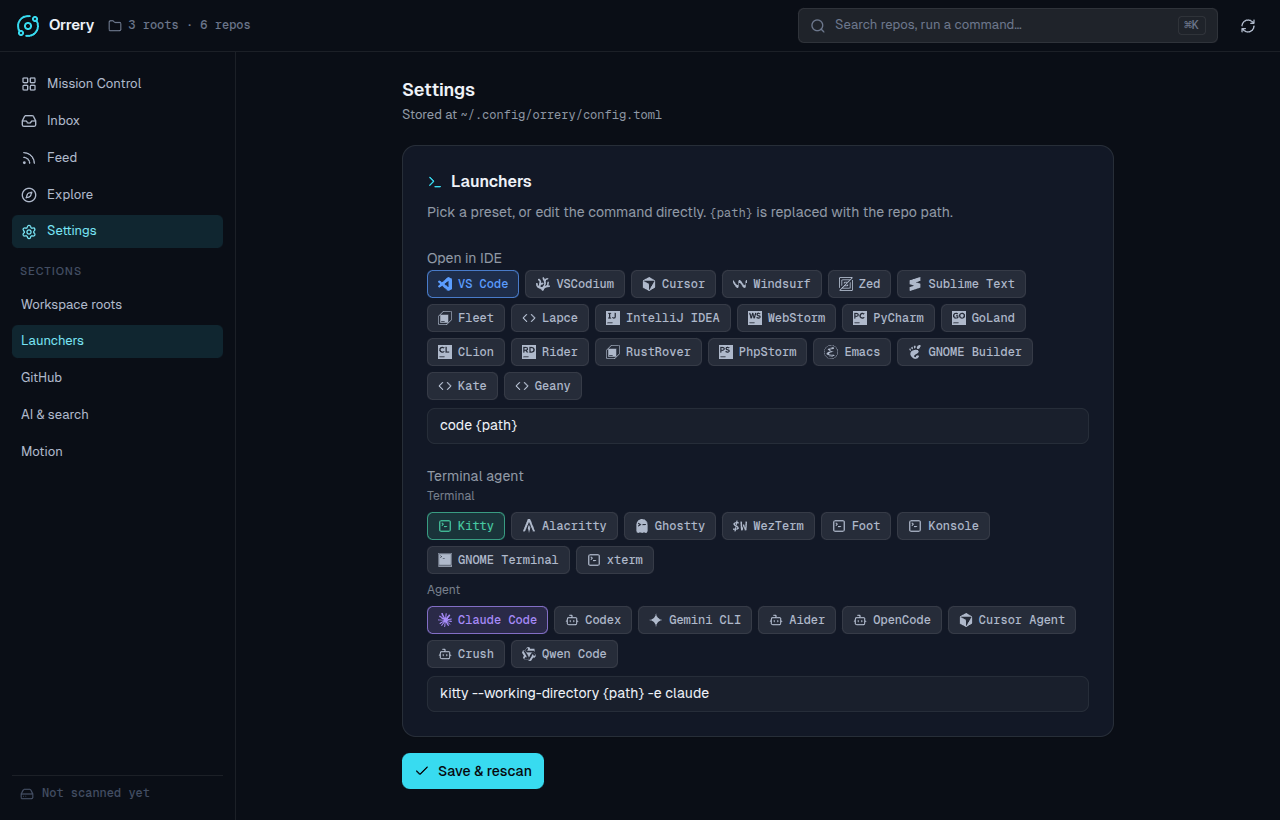Select the IntelliJ IDEA preset
Viewport: 1280px width, 820px height.
click(663, 318)
